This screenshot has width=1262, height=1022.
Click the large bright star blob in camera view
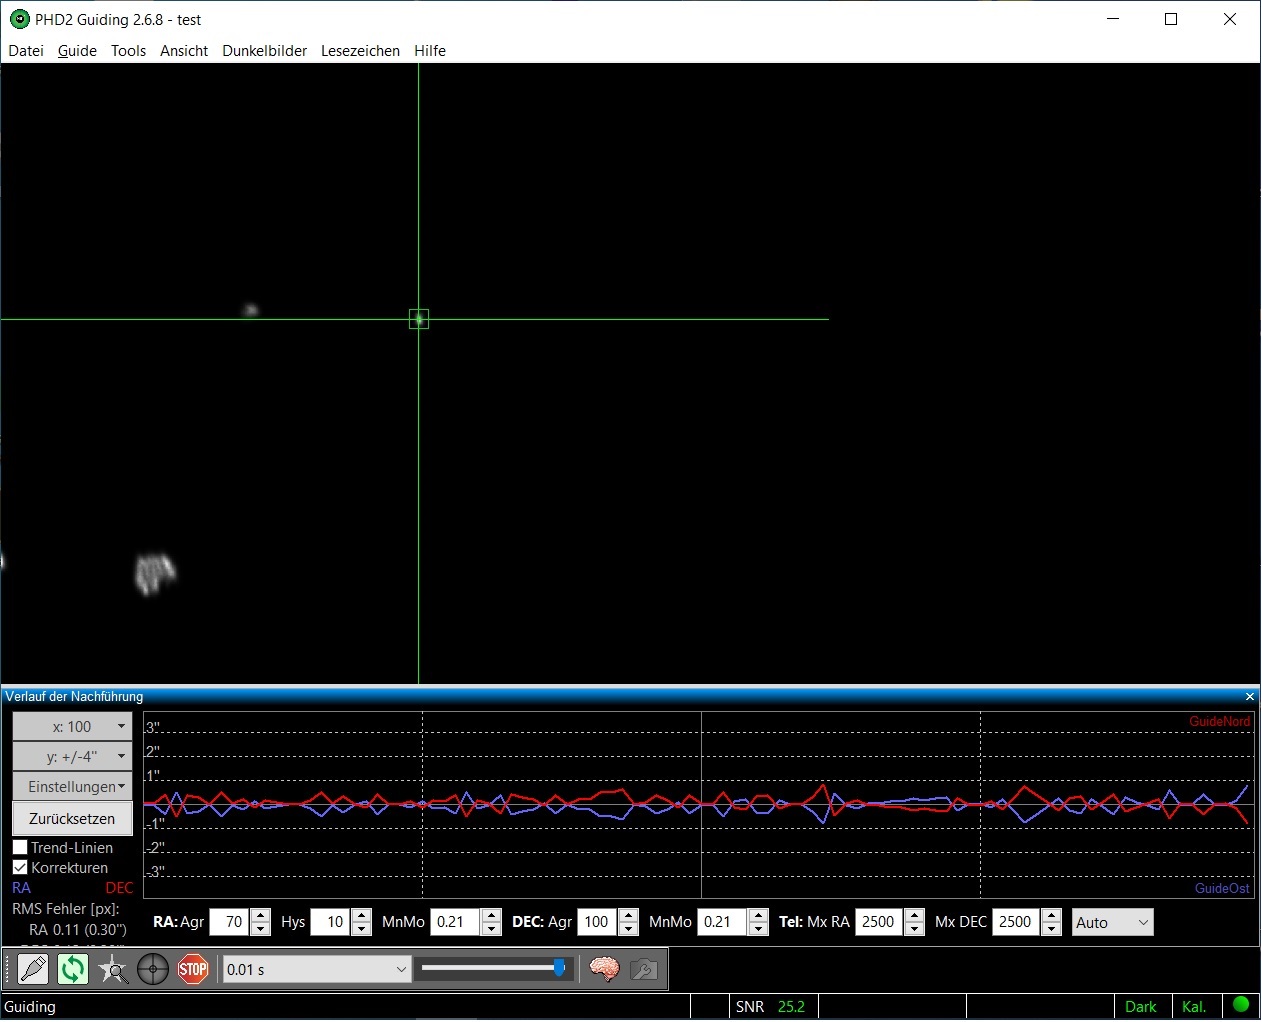[x=154, y=573]
